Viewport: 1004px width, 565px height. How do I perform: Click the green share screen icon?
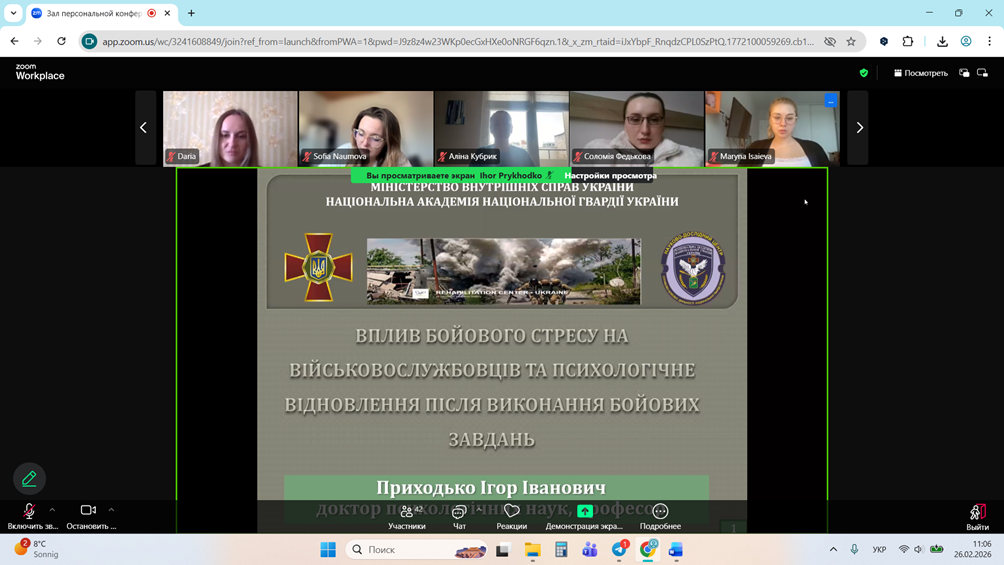[x=584, y=511]
